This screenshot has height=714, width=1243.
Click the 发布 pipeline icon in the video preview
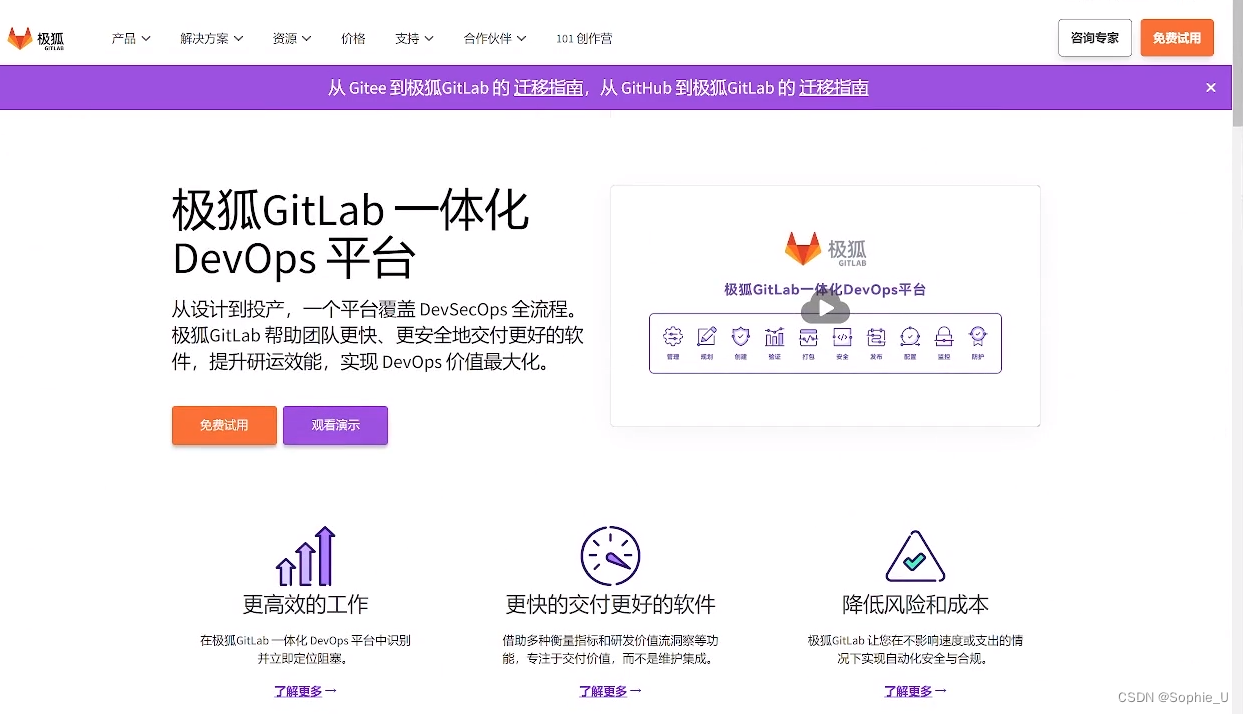(x=876, y=337)
